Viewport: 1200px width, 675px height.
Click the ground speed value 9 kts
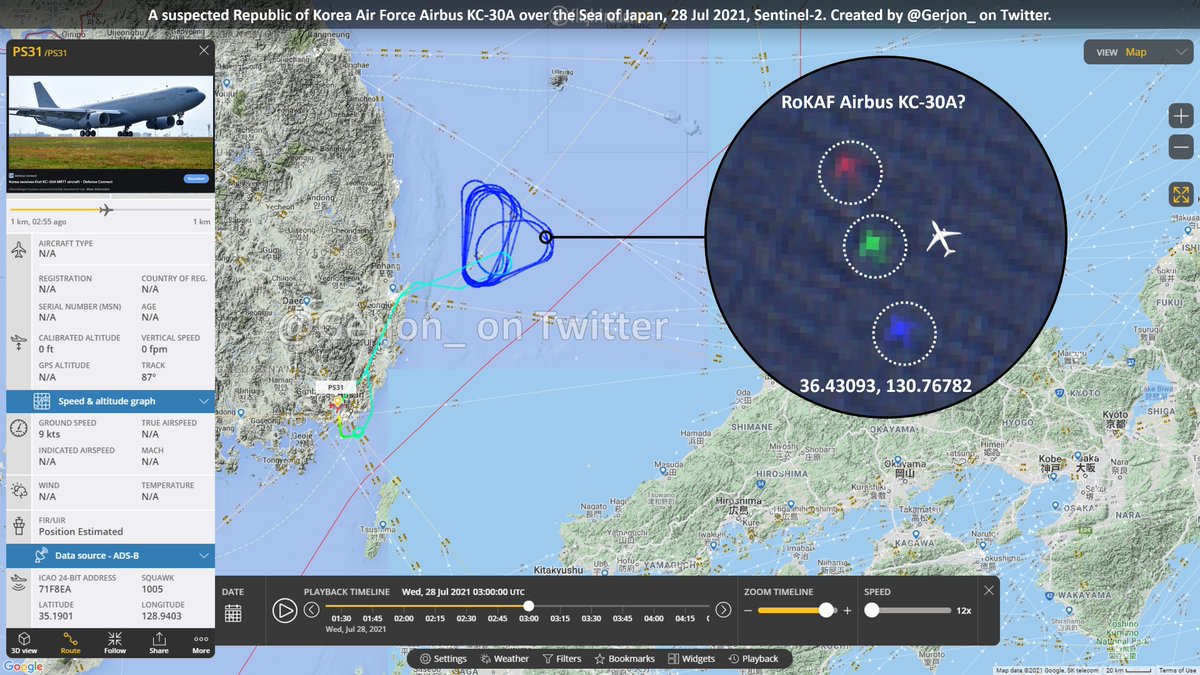tap(50, 435)
